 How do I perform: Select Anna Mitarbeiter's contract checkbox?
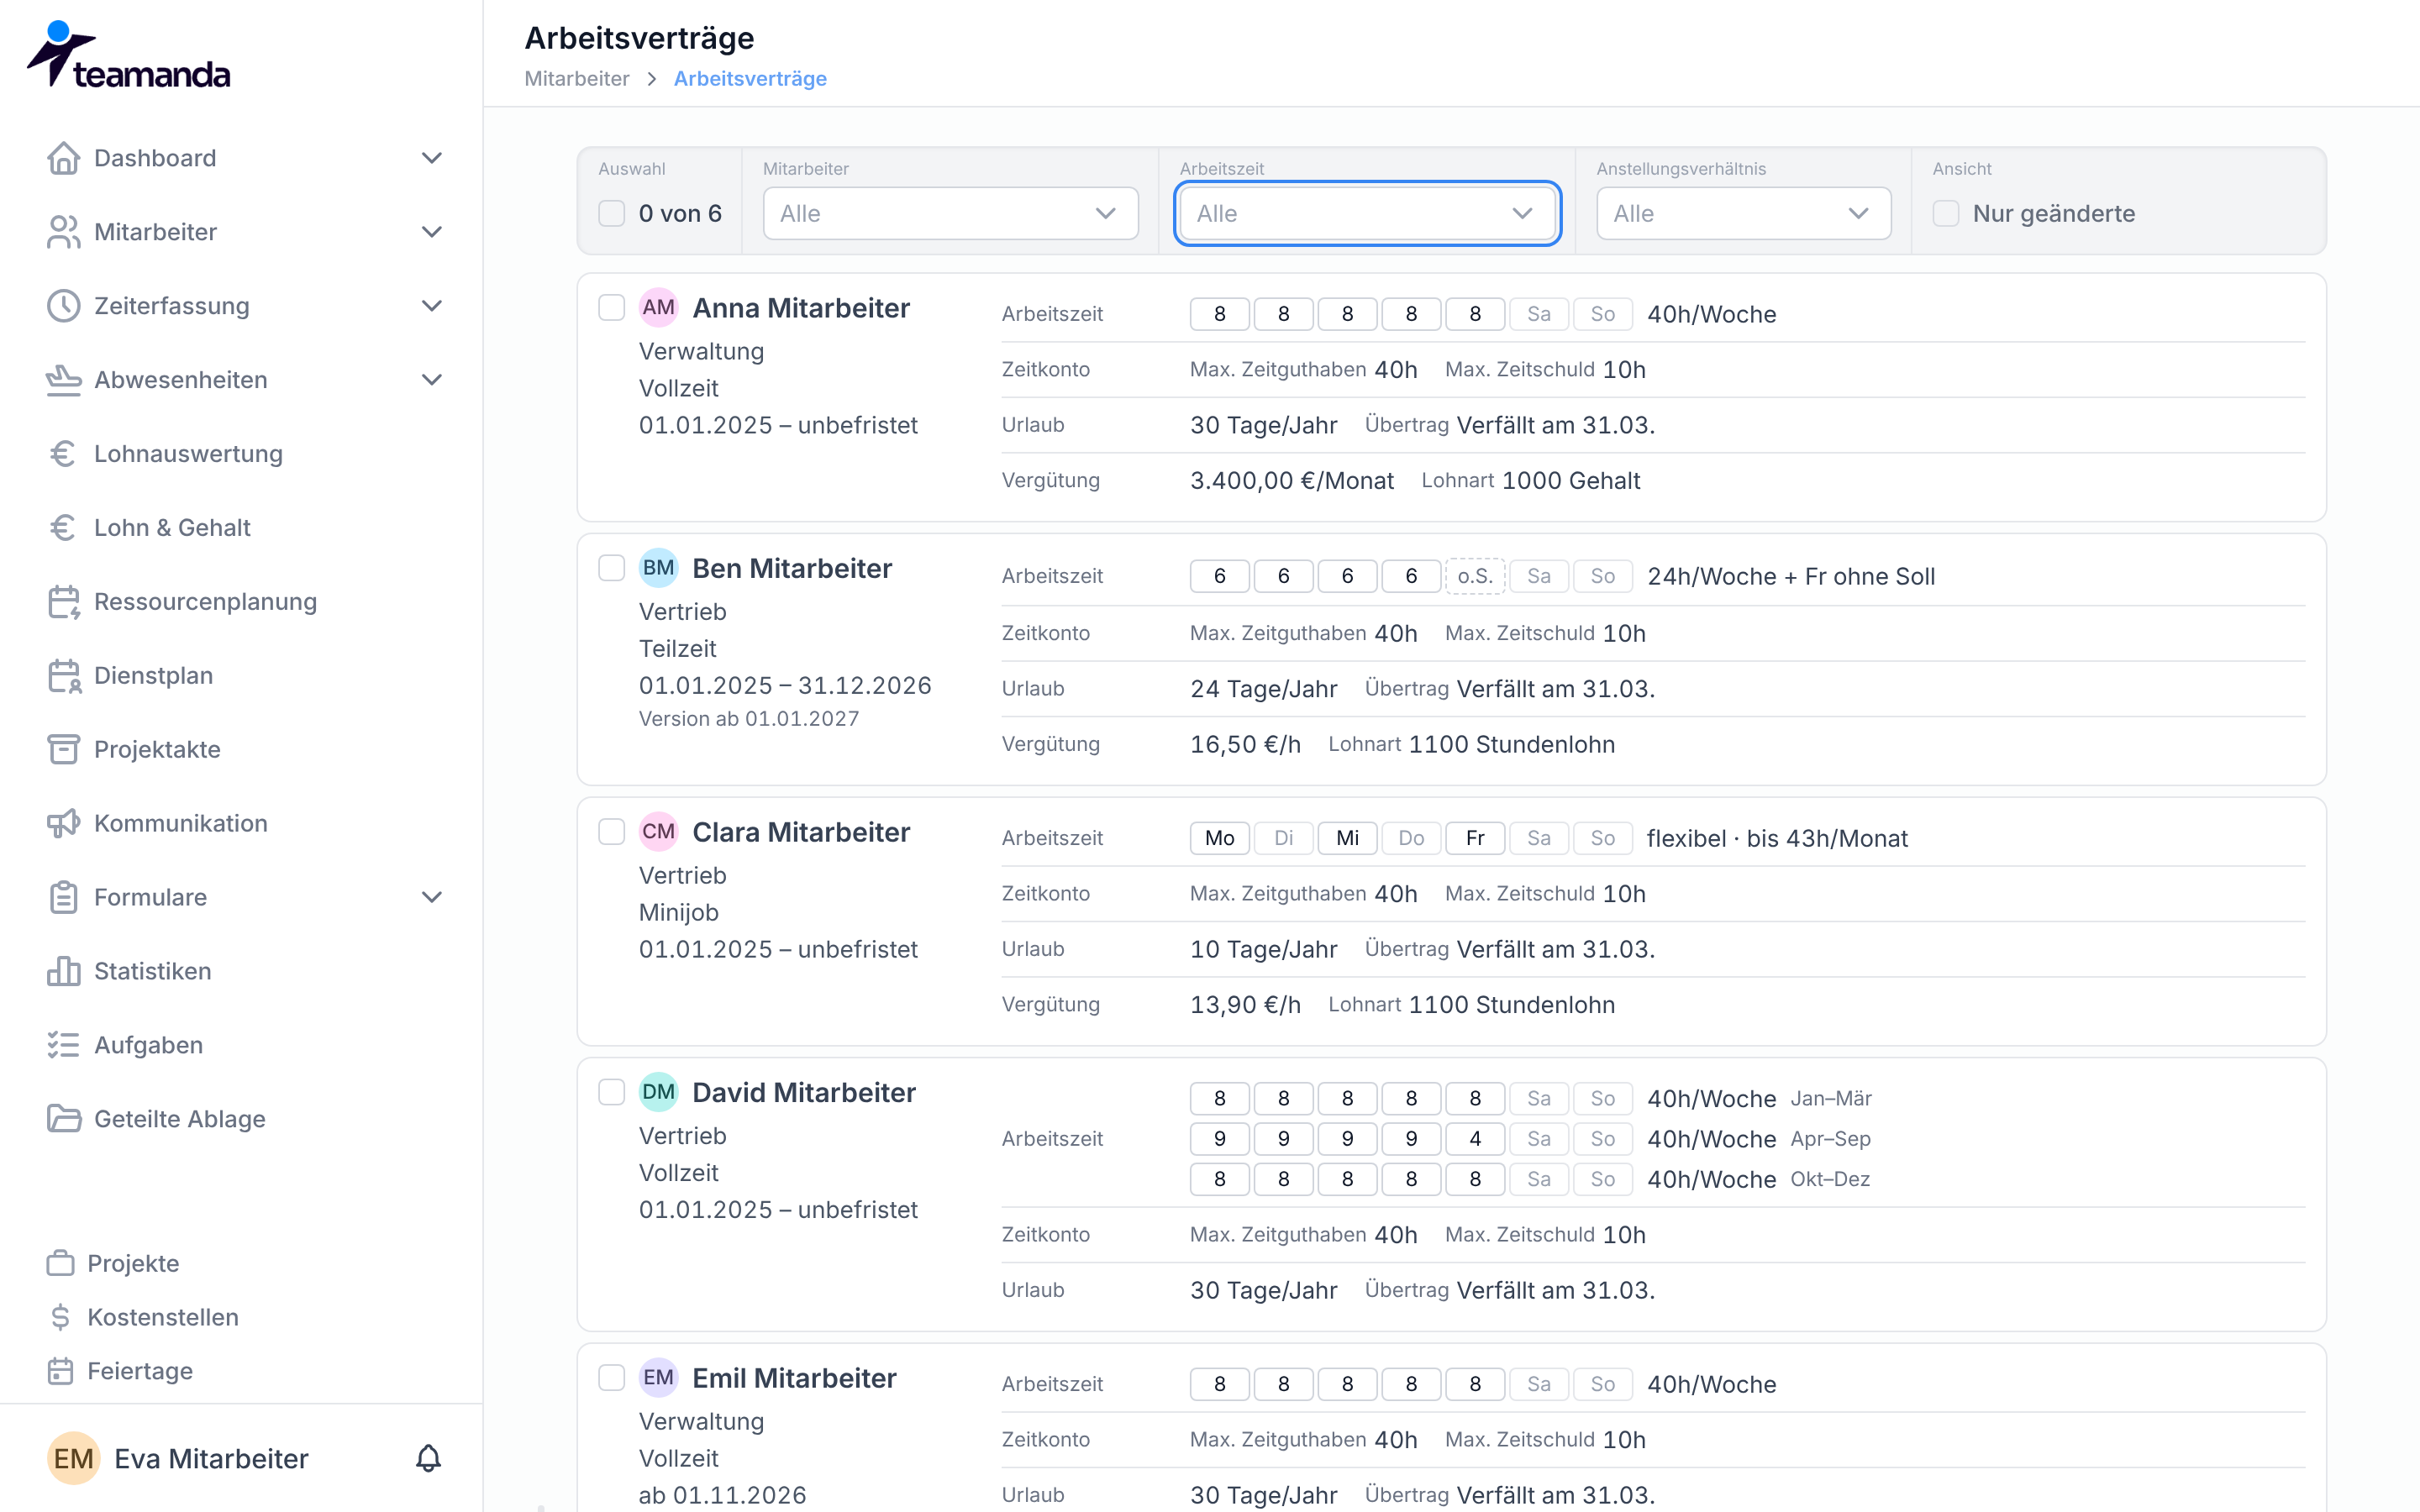pyautogui.click(x=612, y=307)
